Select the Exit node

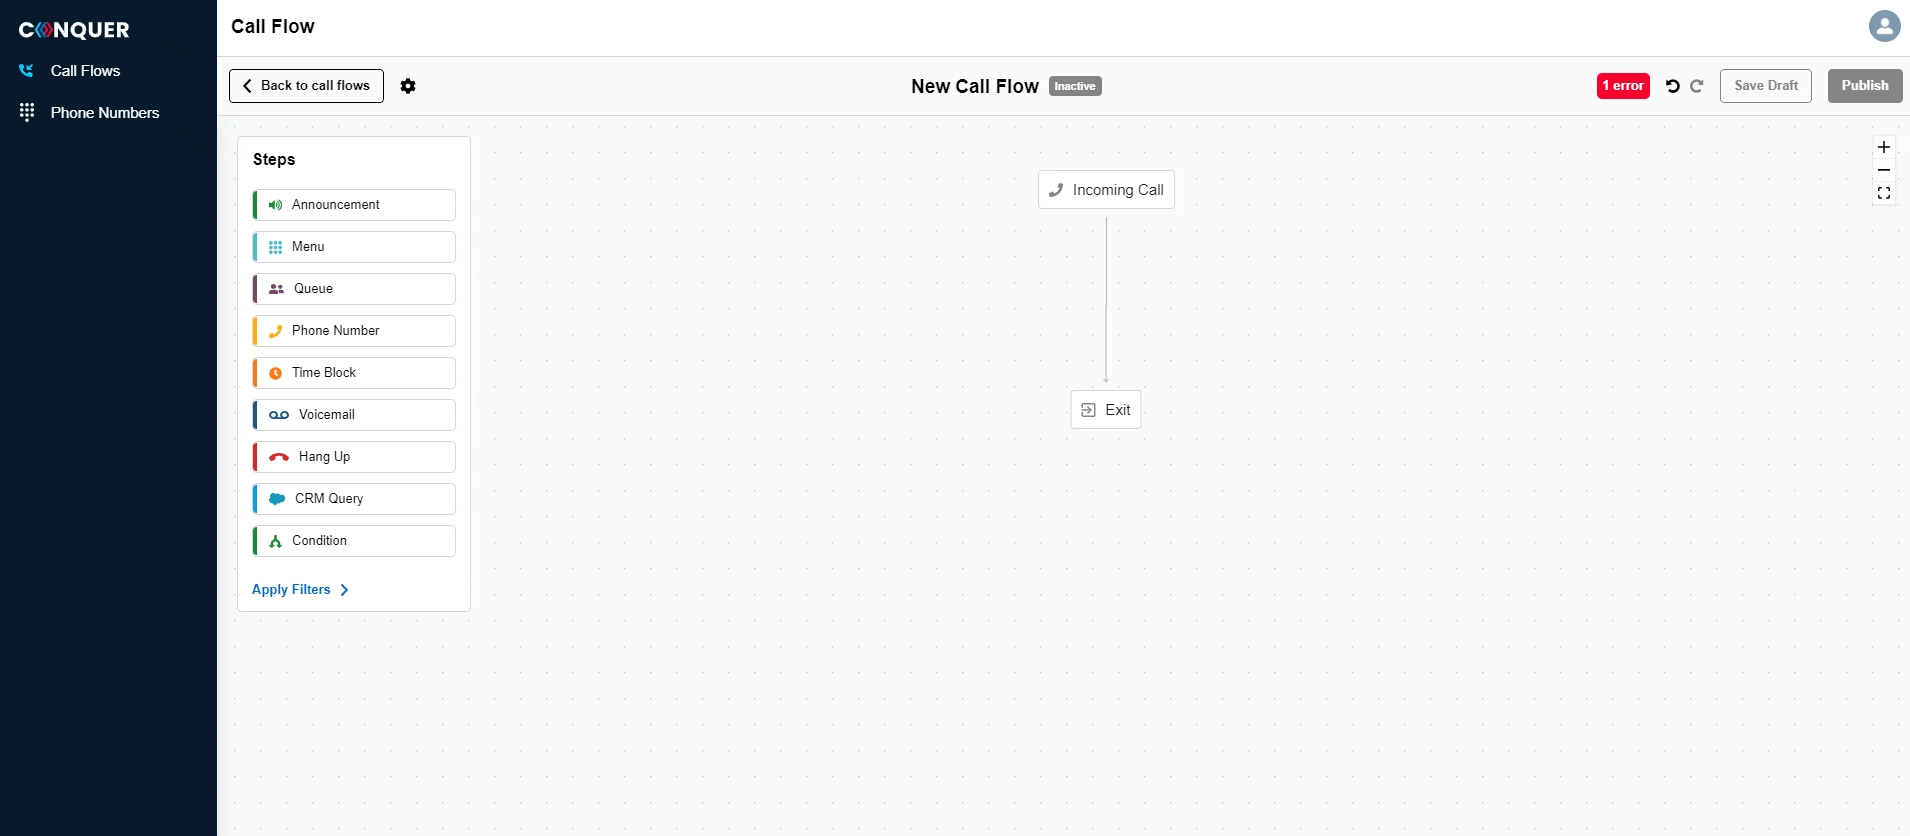[1106, 410]
